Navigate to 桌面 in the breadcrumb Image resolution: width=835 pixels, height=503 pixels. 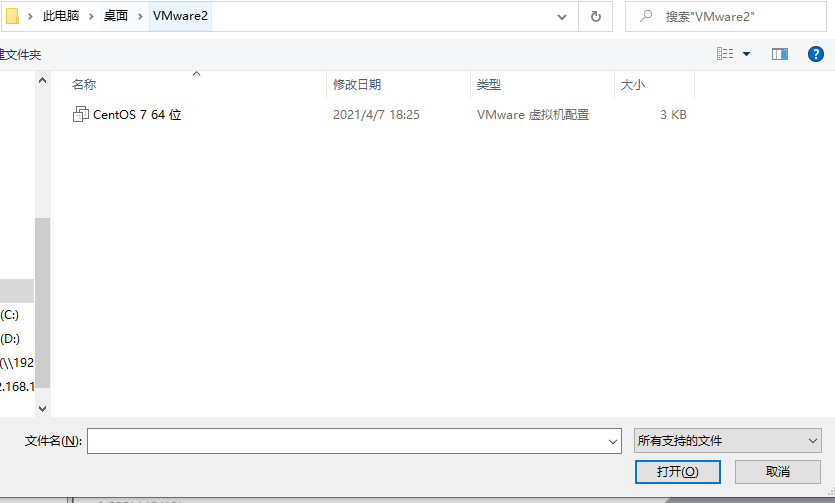click(x=116, y=16)
